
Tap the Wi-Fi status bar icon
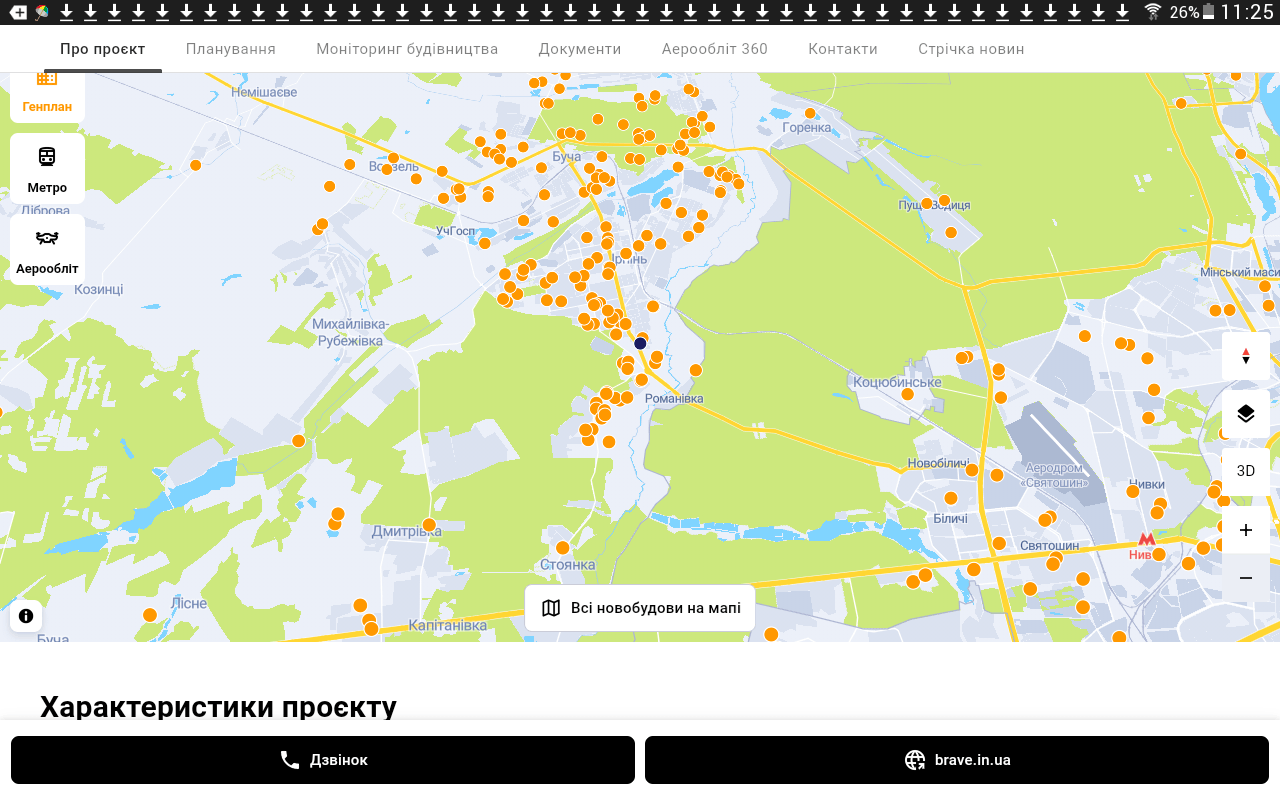click(1153, 12)
